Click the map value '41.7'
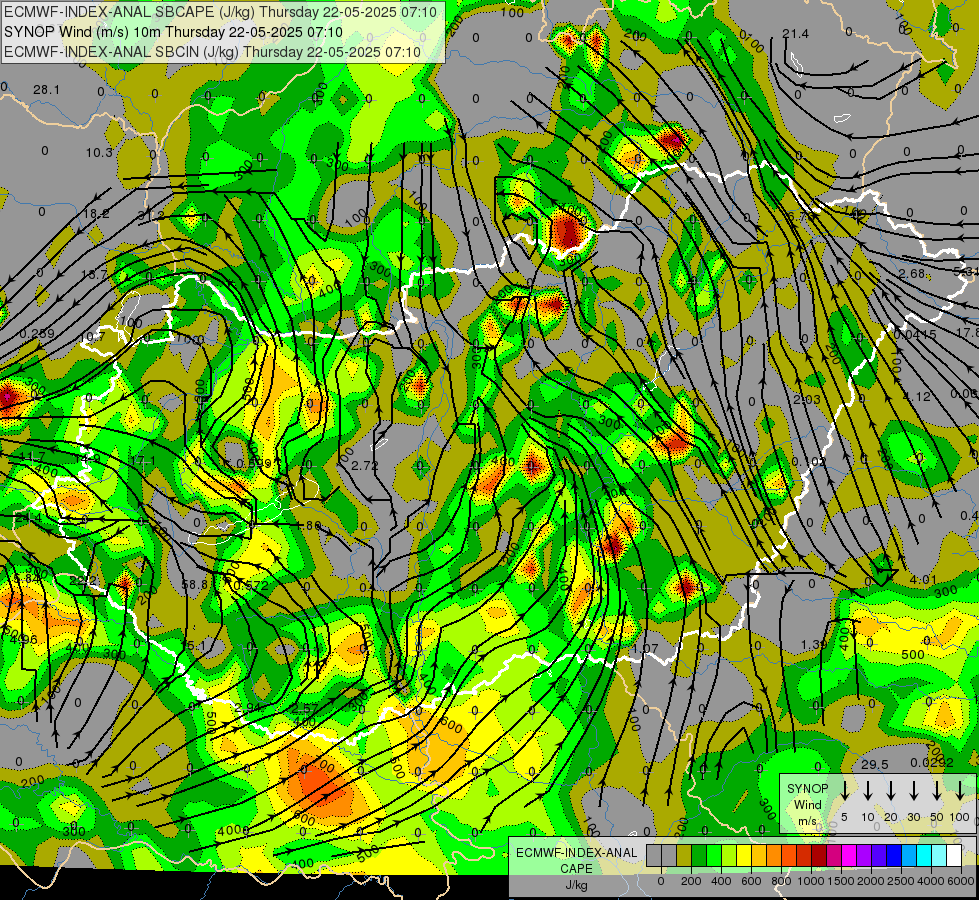The image size is (979, 900). (x=32, y=458)
